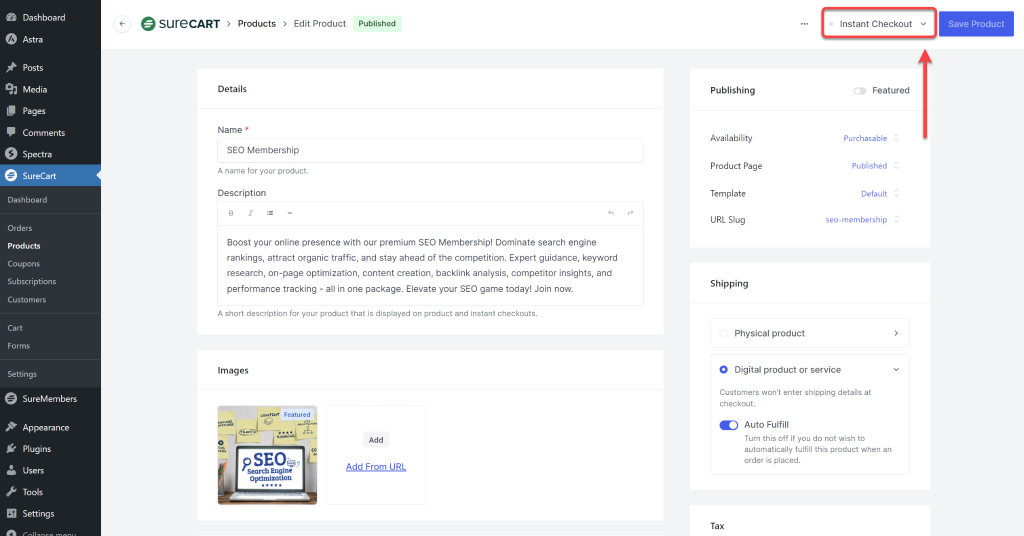Click the undo icon in description editor
This screenshot has width=1024, height=536.
coord(611,213)
